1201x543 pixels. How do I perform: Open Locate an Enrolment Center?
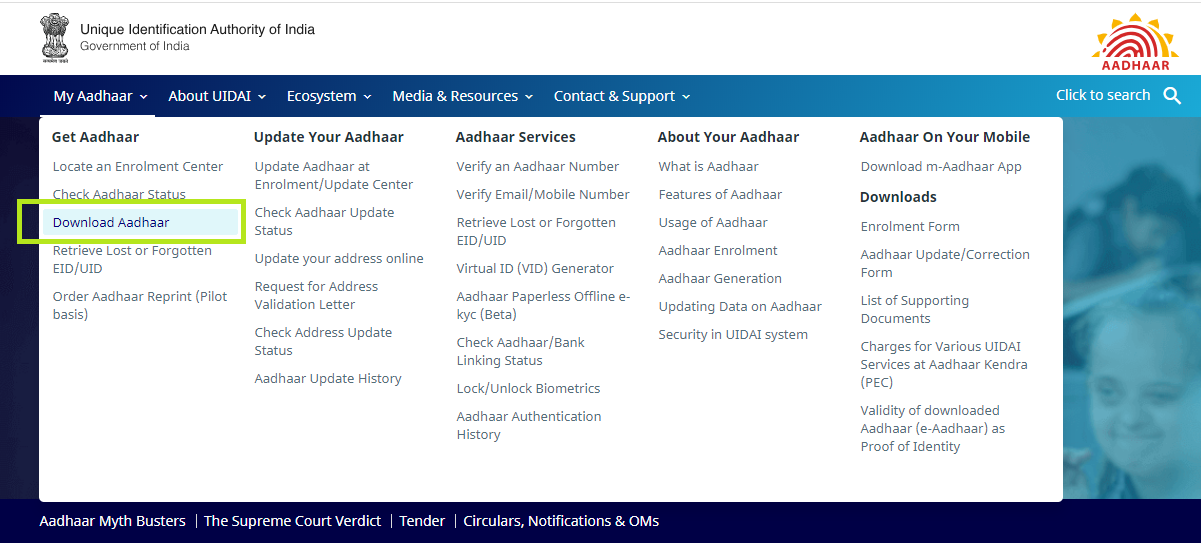[138, 167]
